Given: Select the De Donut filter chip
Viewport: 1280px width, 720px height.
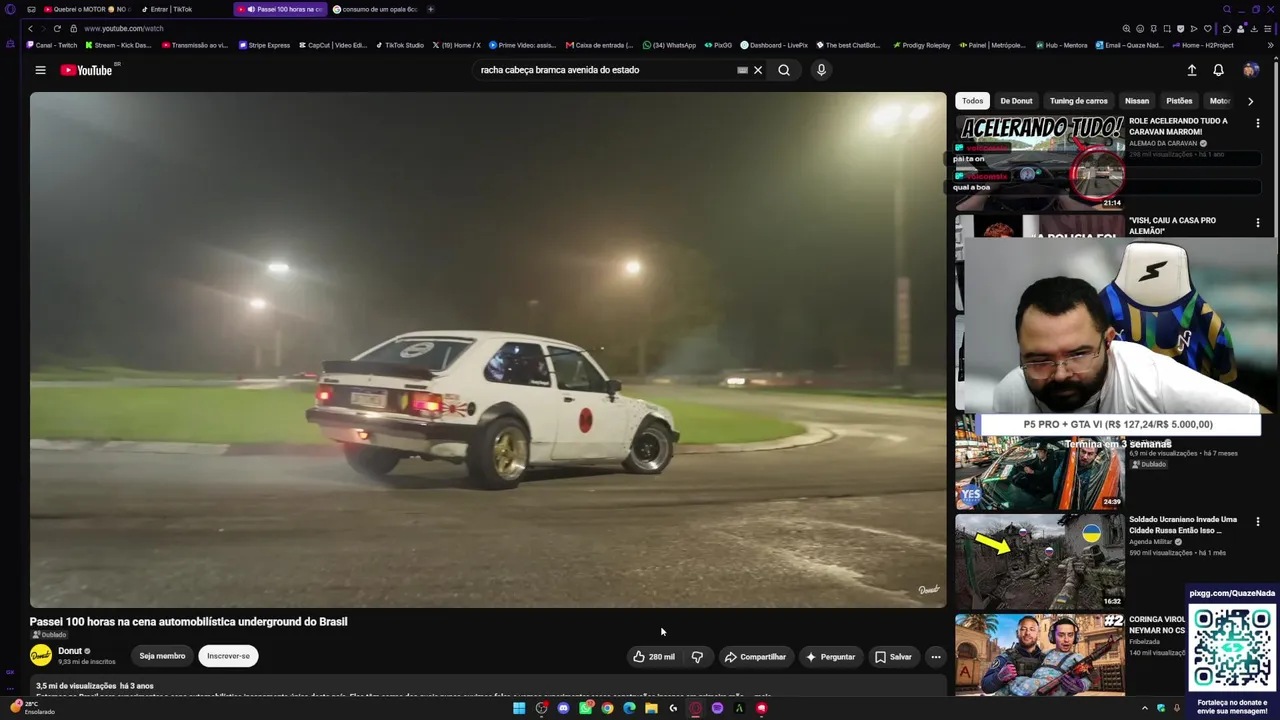Looking at the screenshot, I should coord(1016,101).
